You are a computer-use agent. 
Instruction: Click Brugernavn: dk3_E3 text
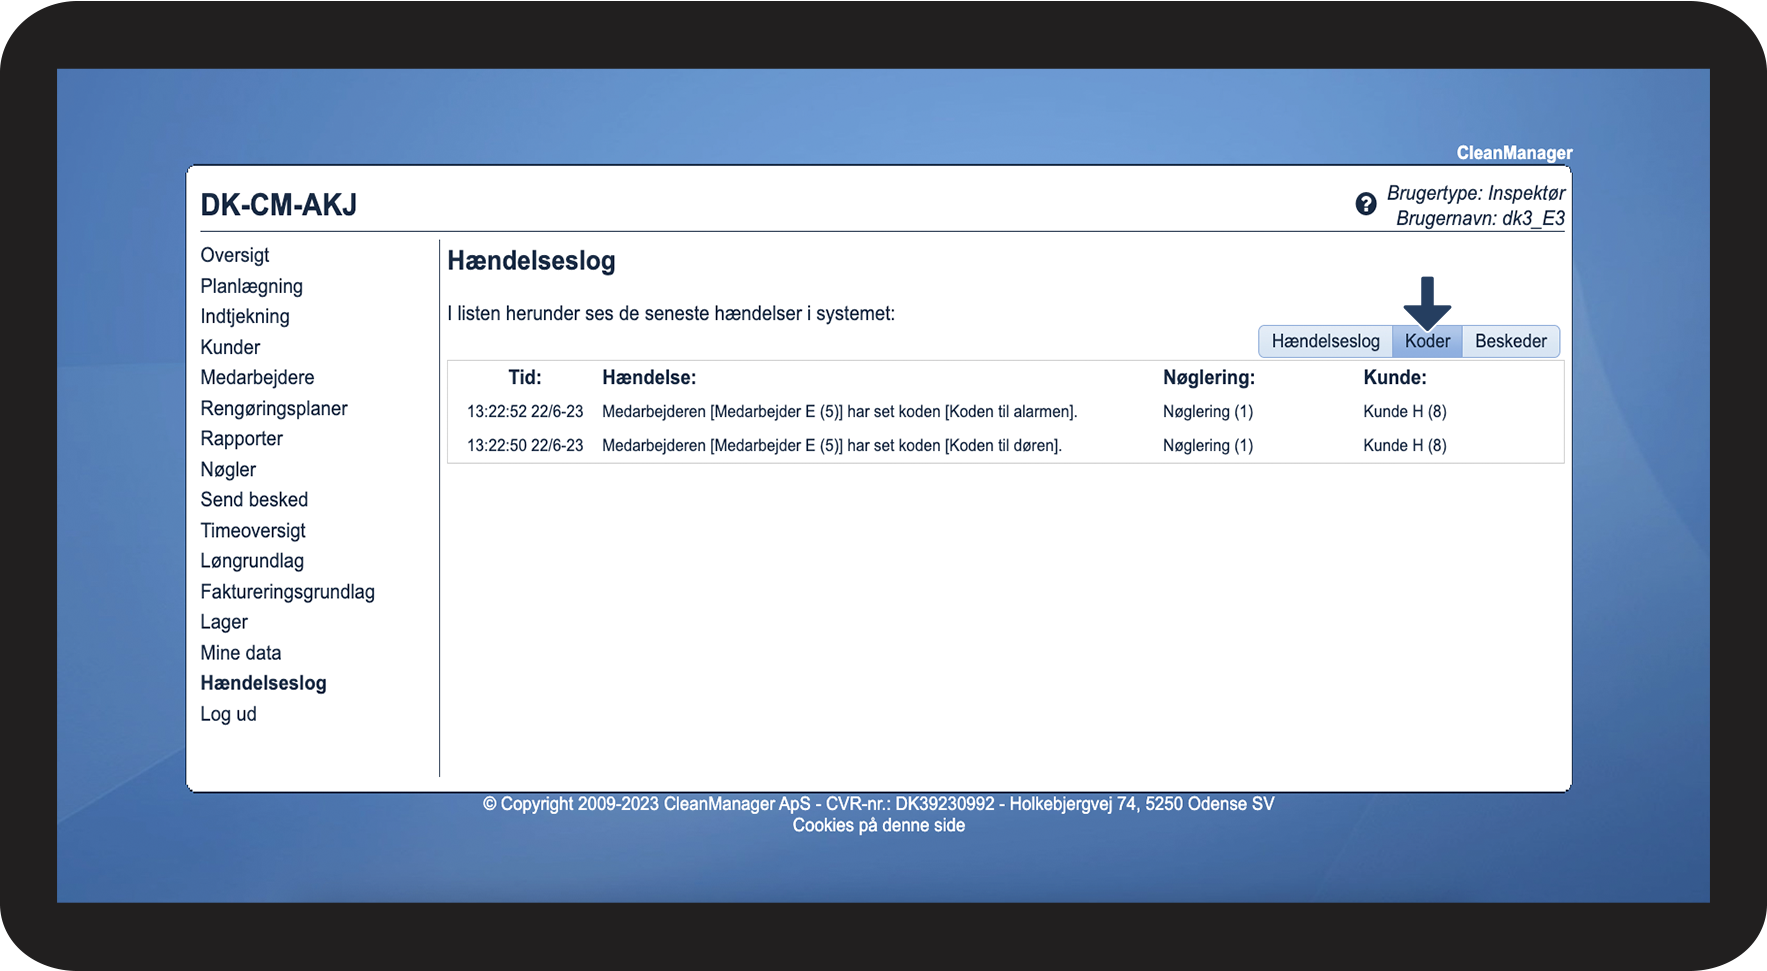click(1480, 218)
